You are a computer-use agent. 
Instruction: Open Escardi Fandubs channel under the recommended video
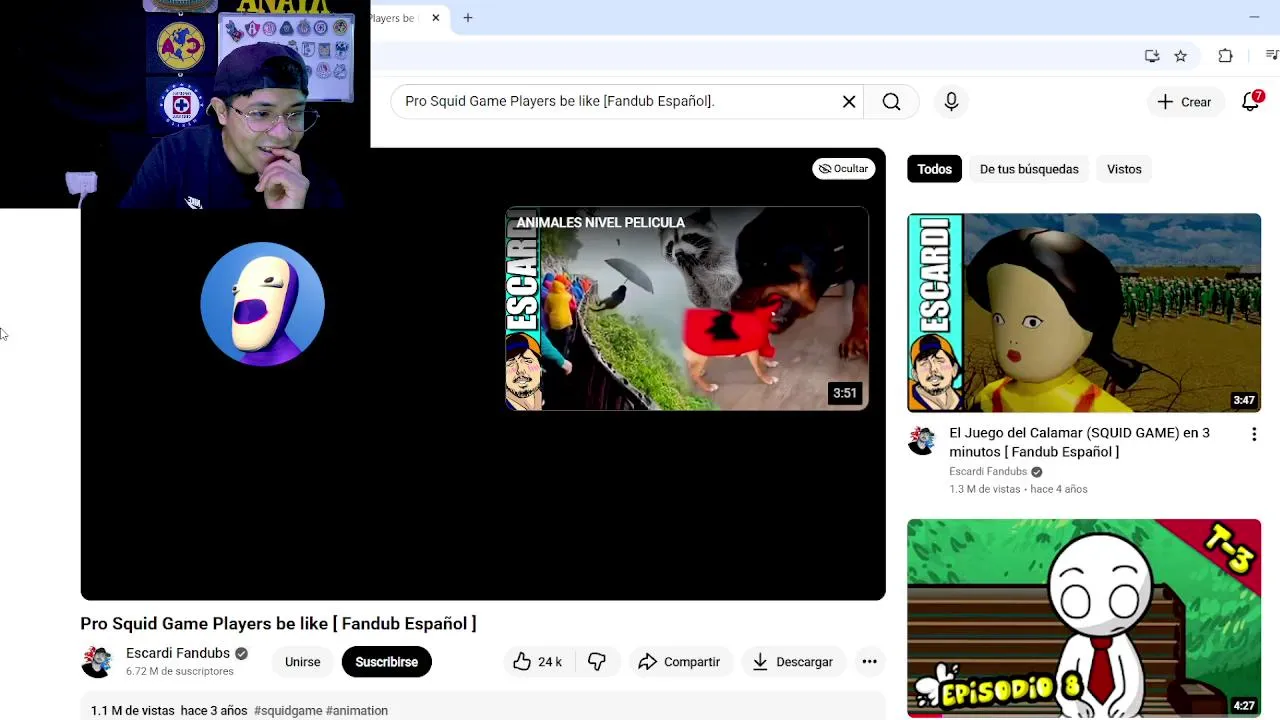click(x=988, y=472)
